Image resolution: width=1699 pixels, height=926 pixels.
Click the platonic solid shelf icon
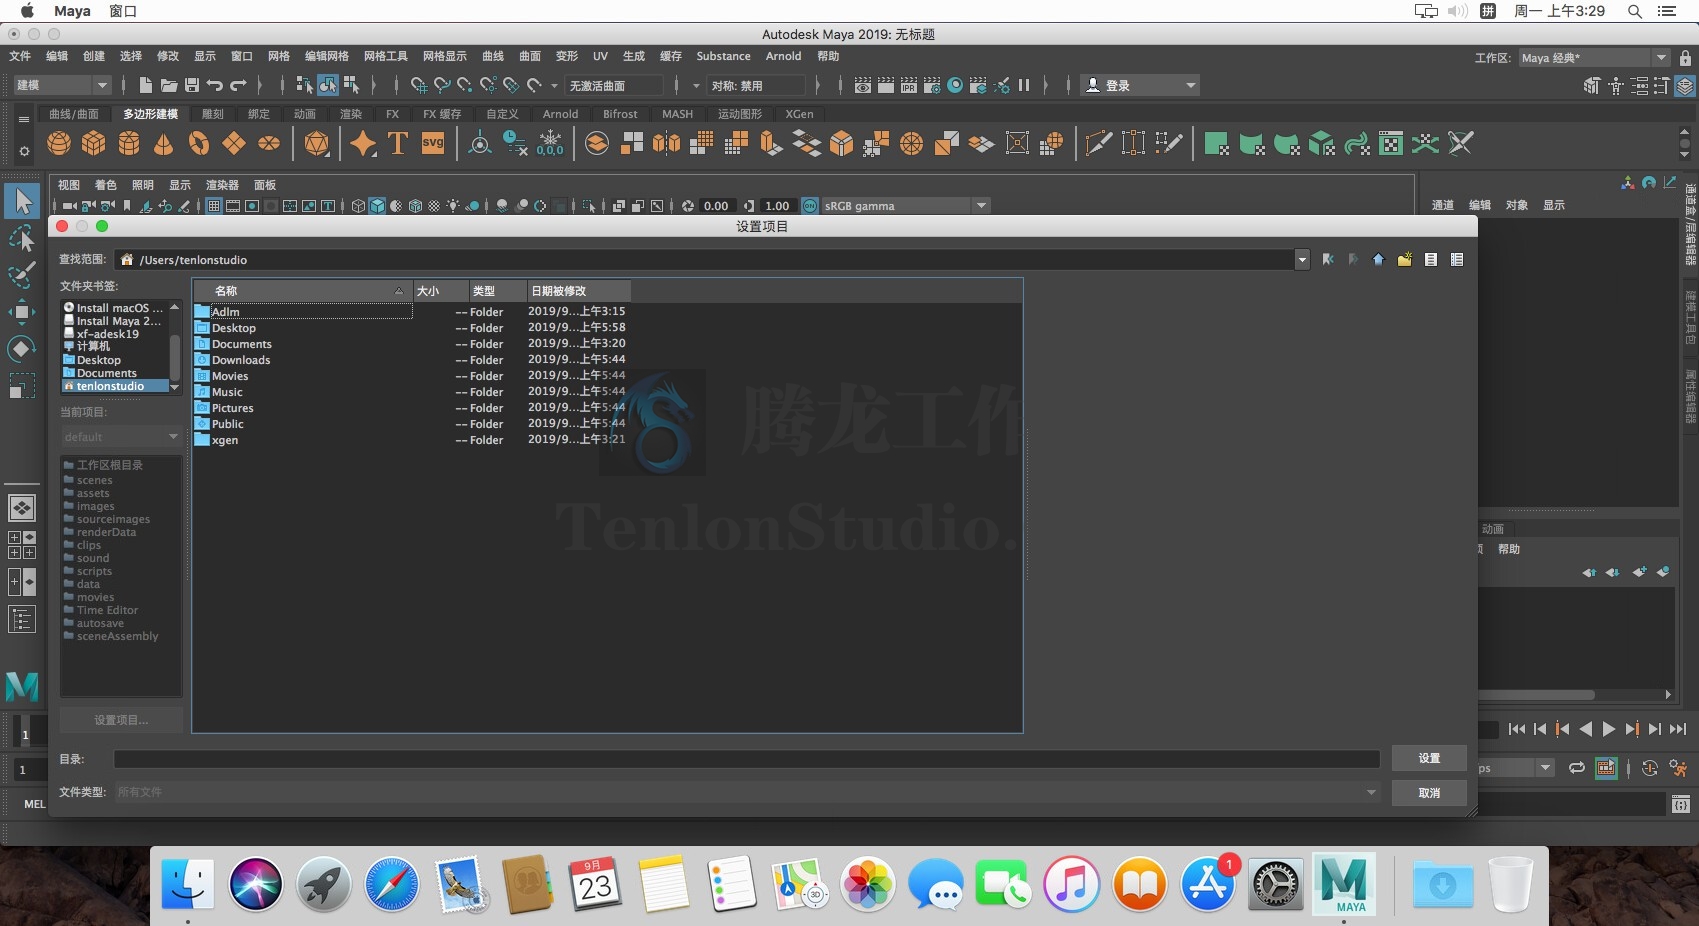pos(317,144)
